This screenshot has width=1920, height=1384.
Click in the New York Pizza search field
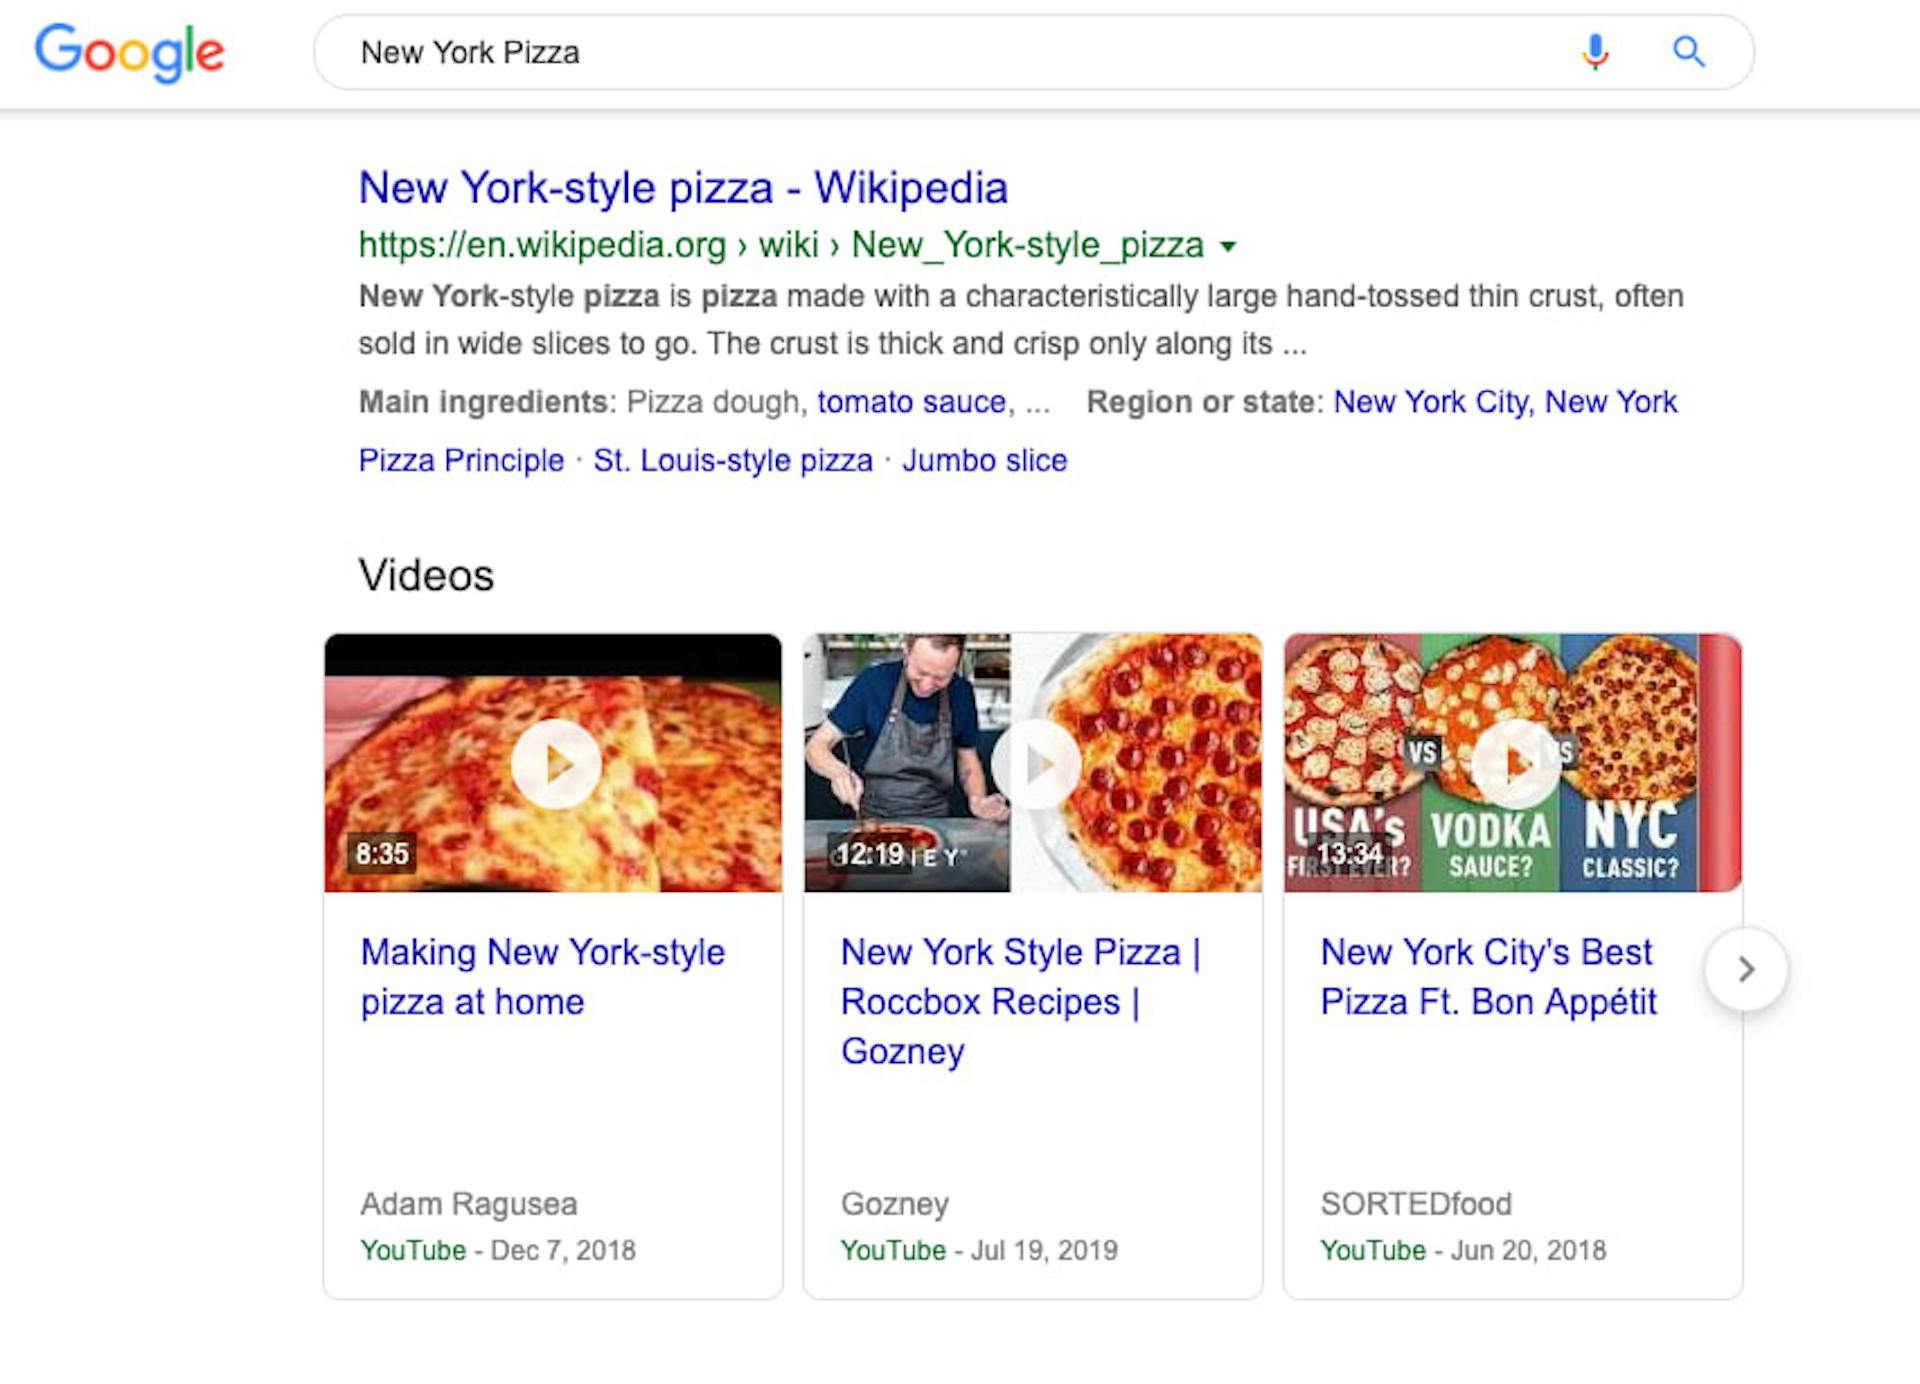[x=900, y=52]
